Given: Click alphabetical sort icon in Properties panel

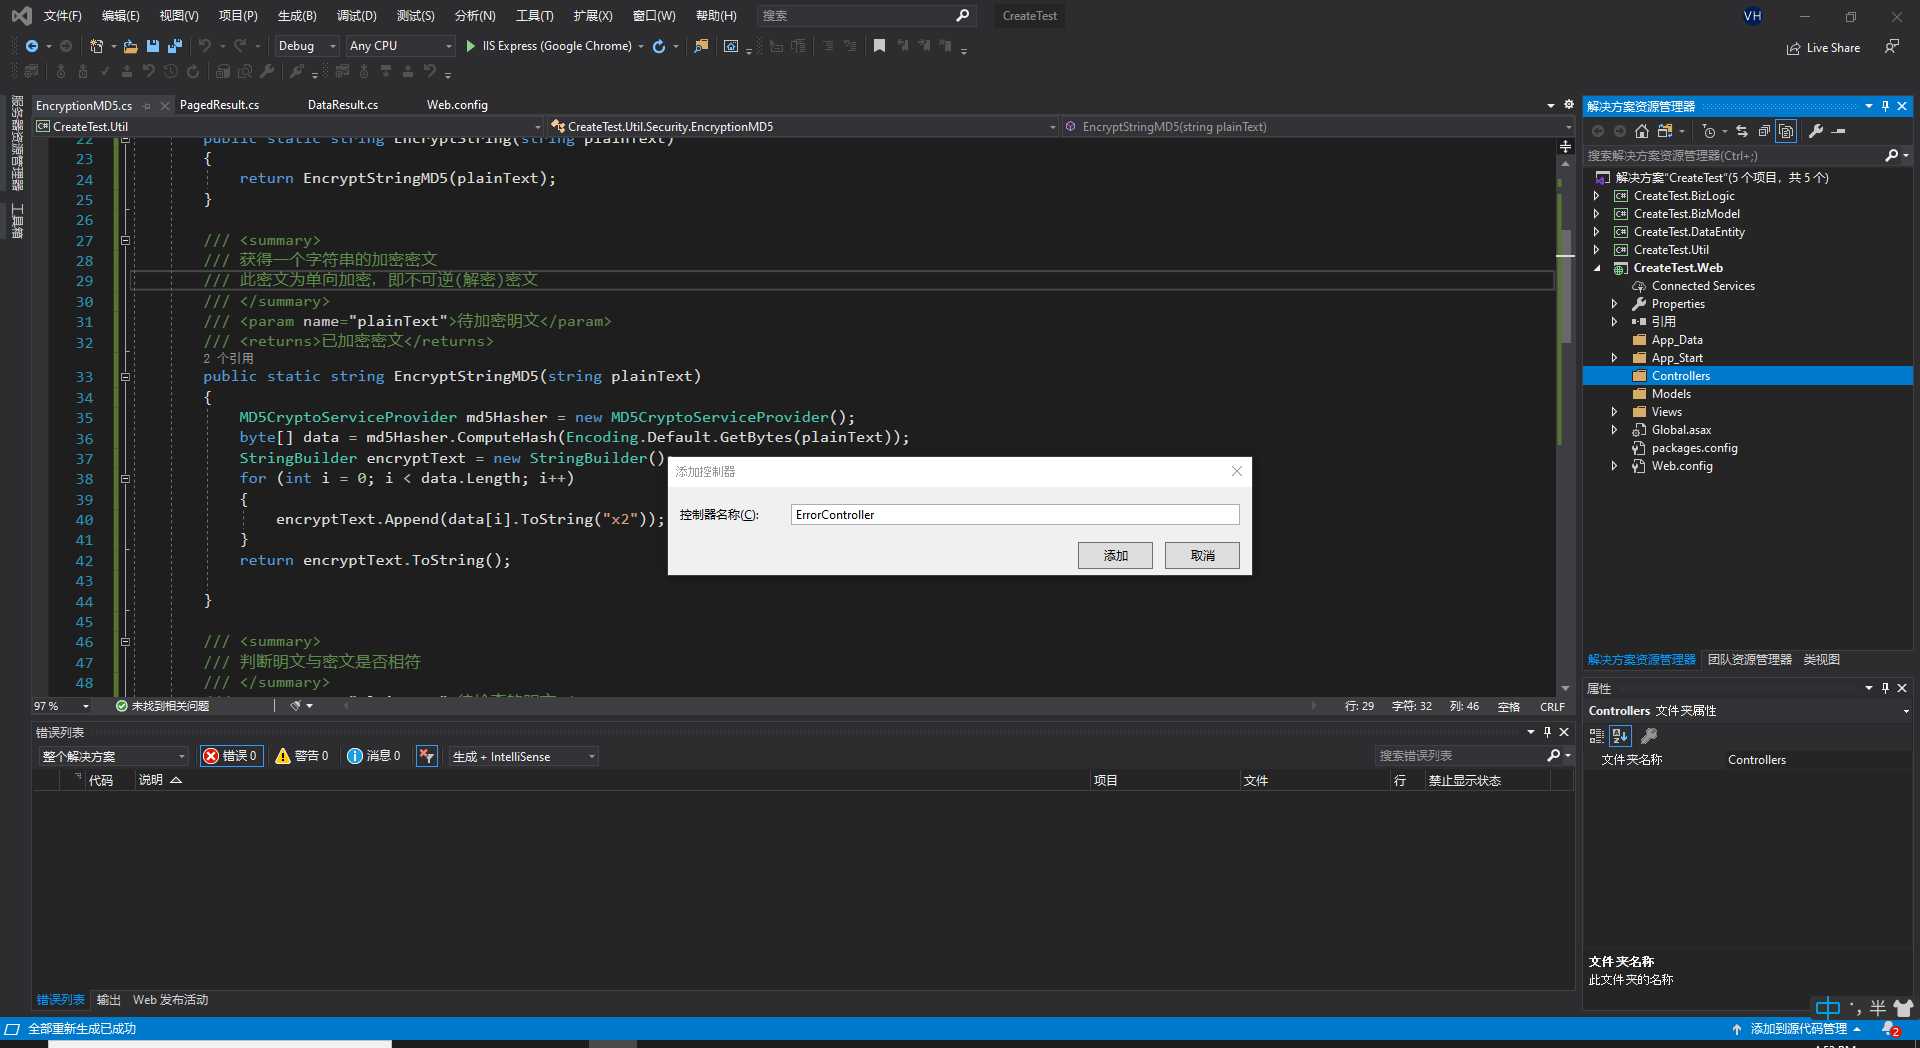Looking at the screenshot, I should pyautogui.click(x=1620, y=735).
